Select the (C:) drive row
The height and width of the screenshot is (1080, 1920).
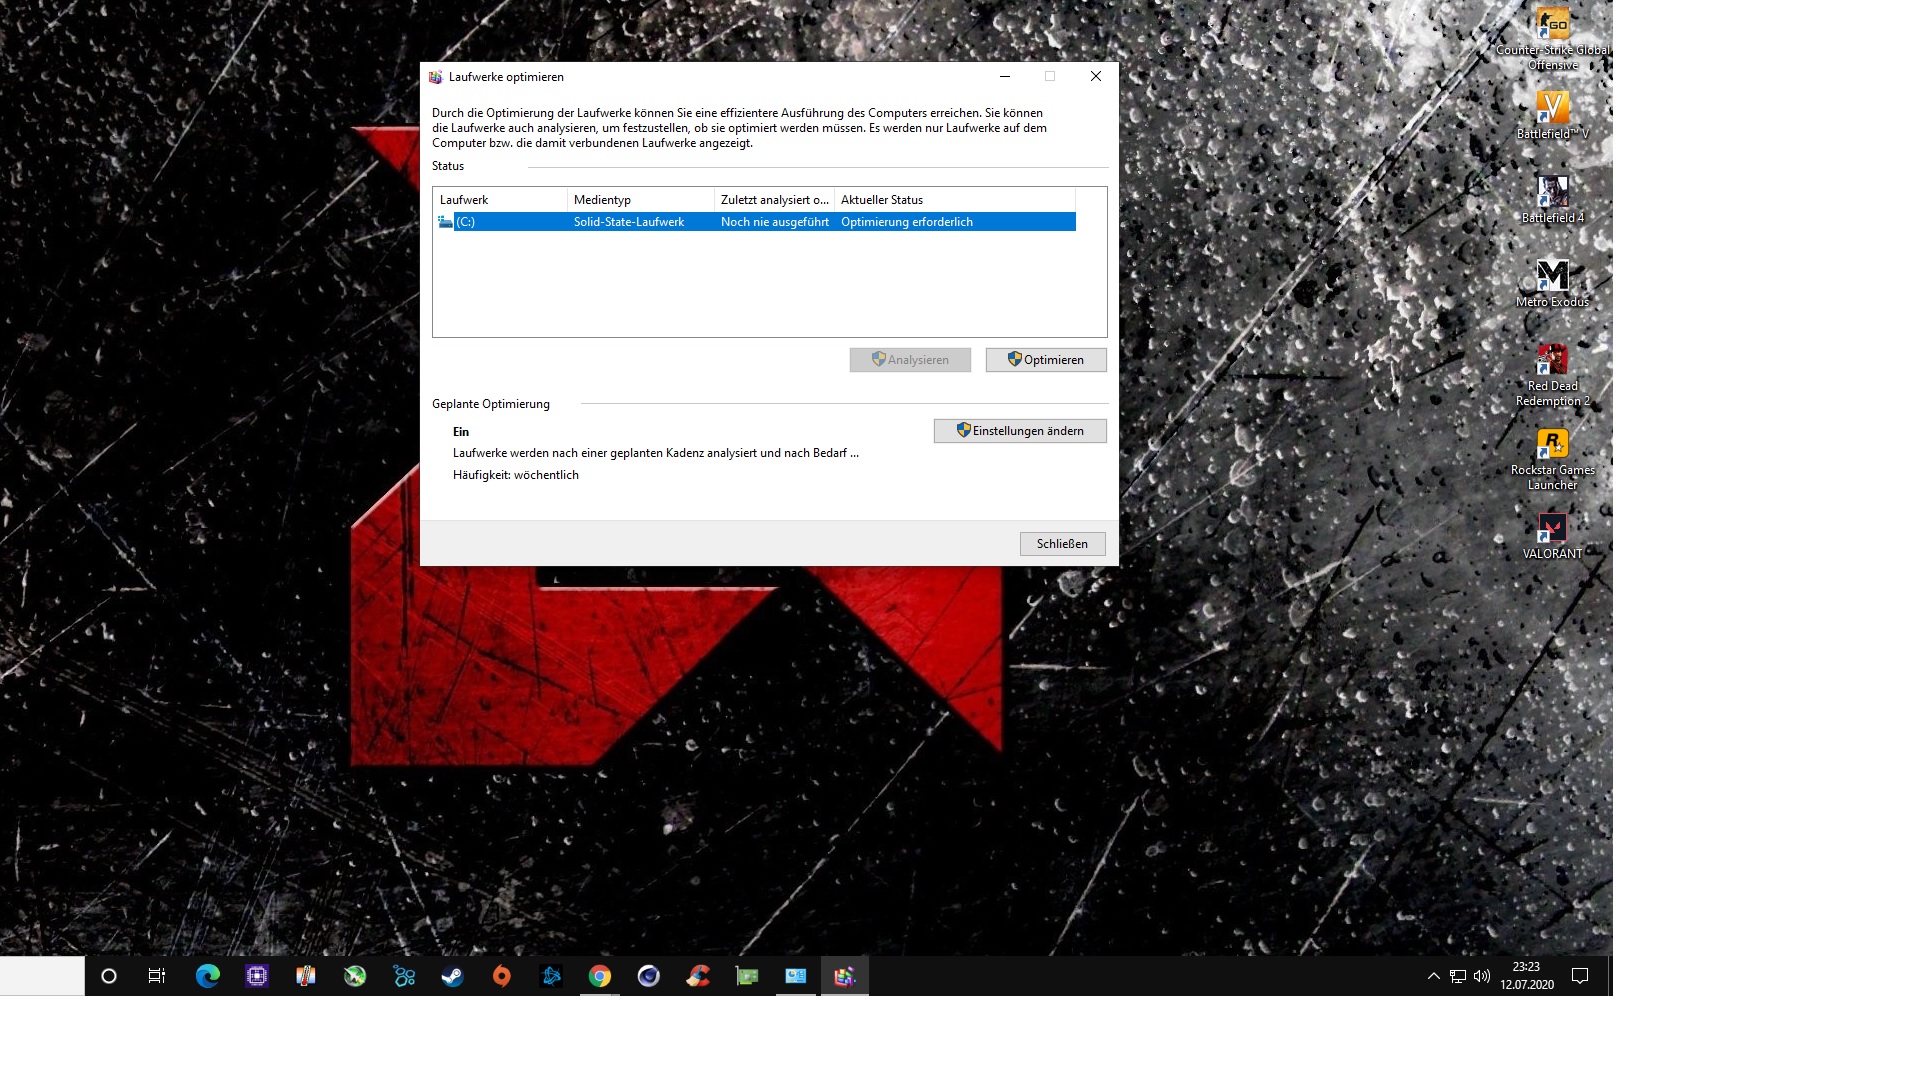click(755, 222)
